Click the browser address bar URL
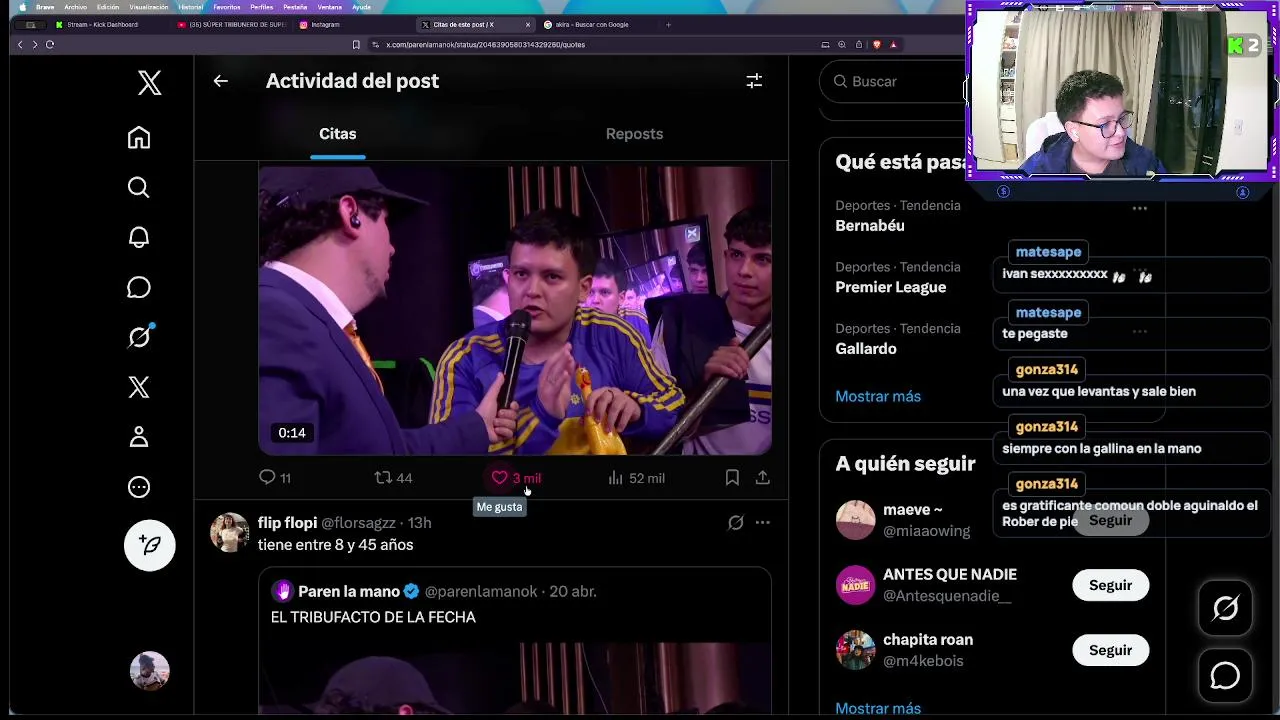1280x720 pixels. 485,44
